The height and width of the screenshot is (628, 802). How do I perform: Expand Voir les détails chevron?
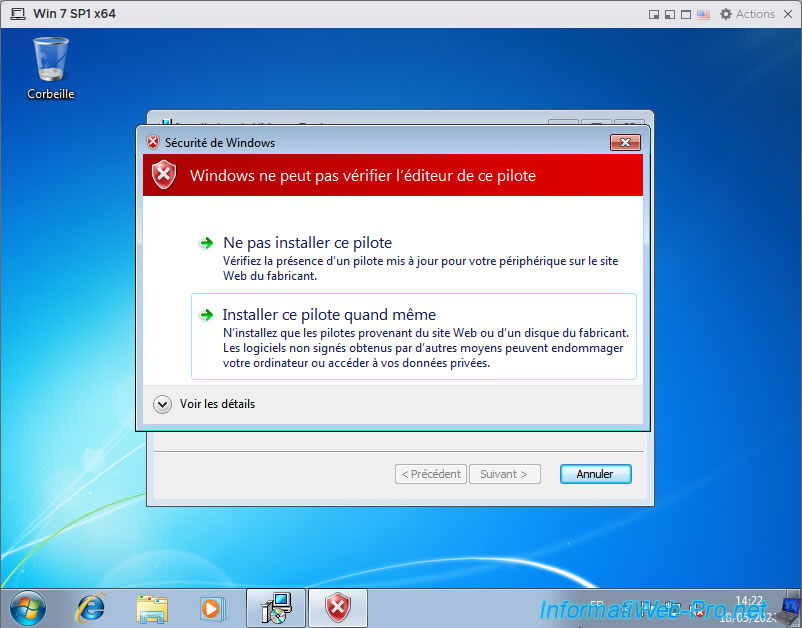[x=162, y=404]
